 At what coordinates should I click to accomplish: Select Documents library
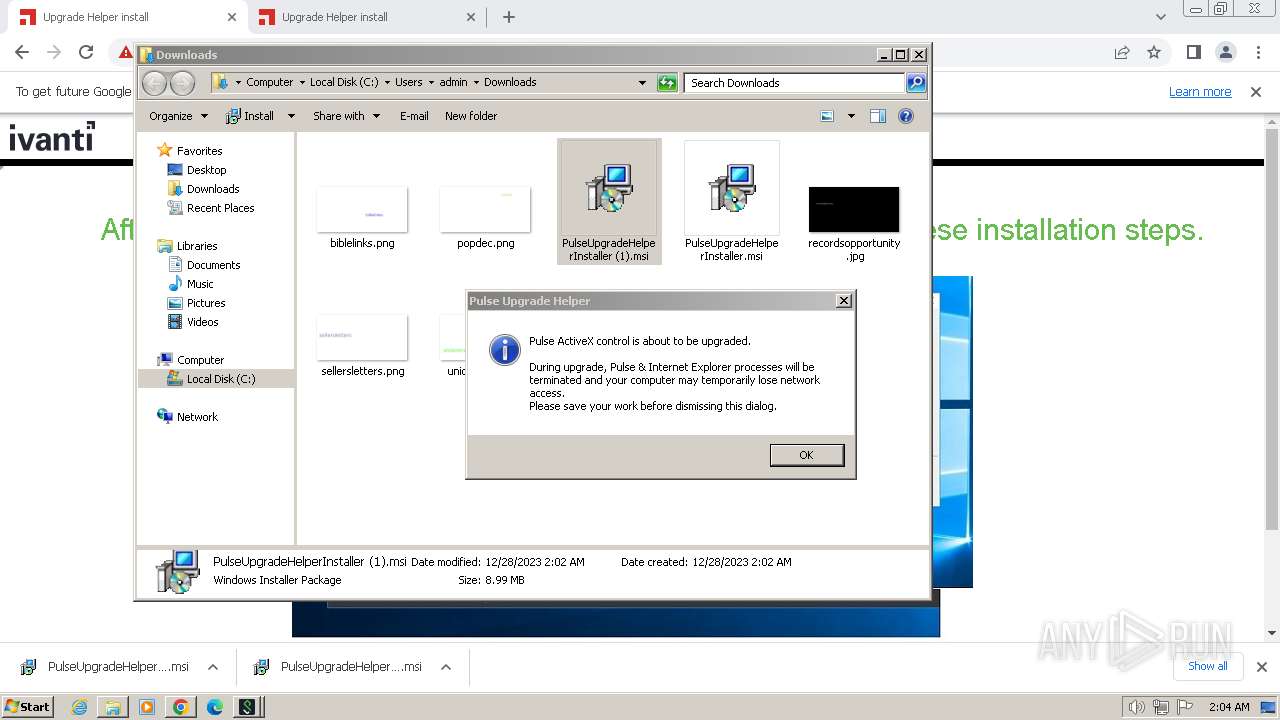213,265
